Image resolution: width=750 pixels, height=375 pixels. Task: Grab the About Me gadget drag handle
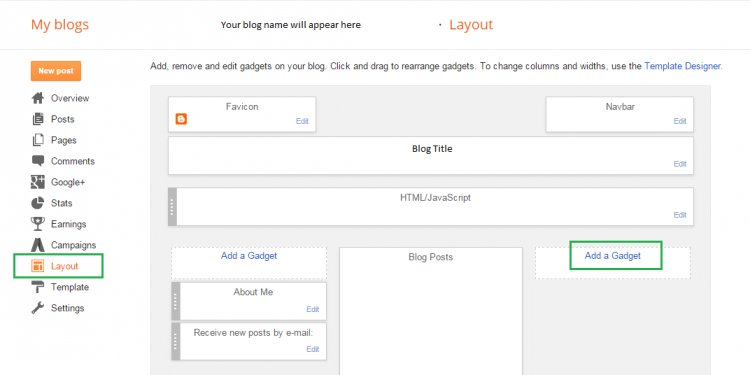(x=176, y=301)
